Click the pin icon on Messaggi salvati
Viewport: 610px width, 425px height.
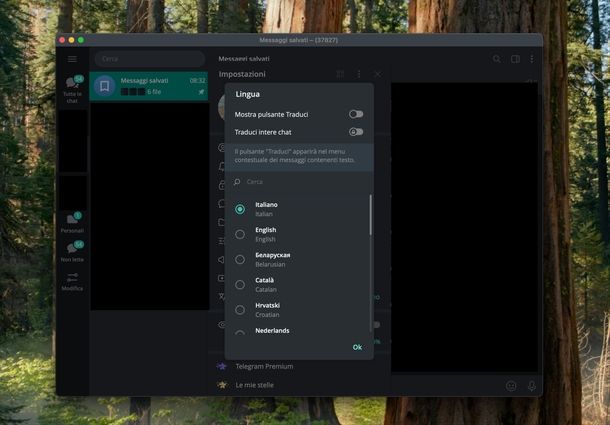tap(201, 92)
